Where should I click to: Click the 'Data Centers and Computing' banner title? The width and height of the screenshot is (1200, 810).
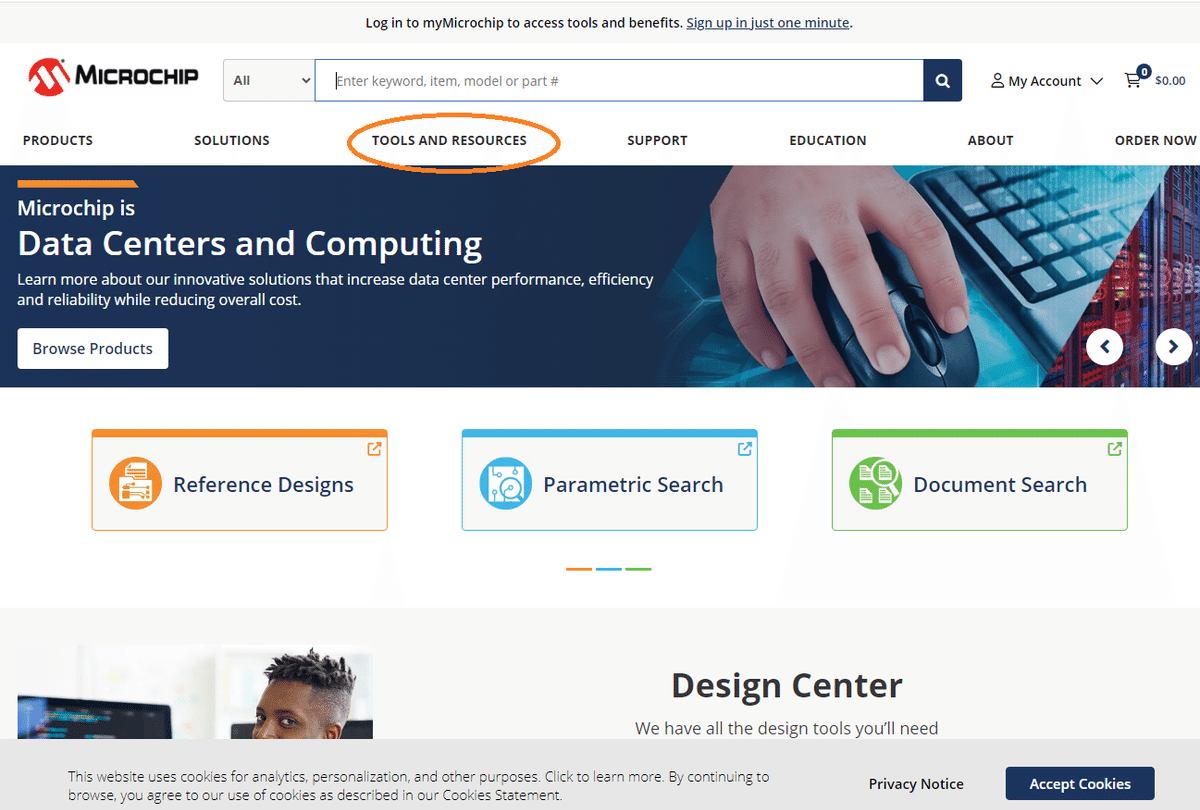[x=250, y=244]
